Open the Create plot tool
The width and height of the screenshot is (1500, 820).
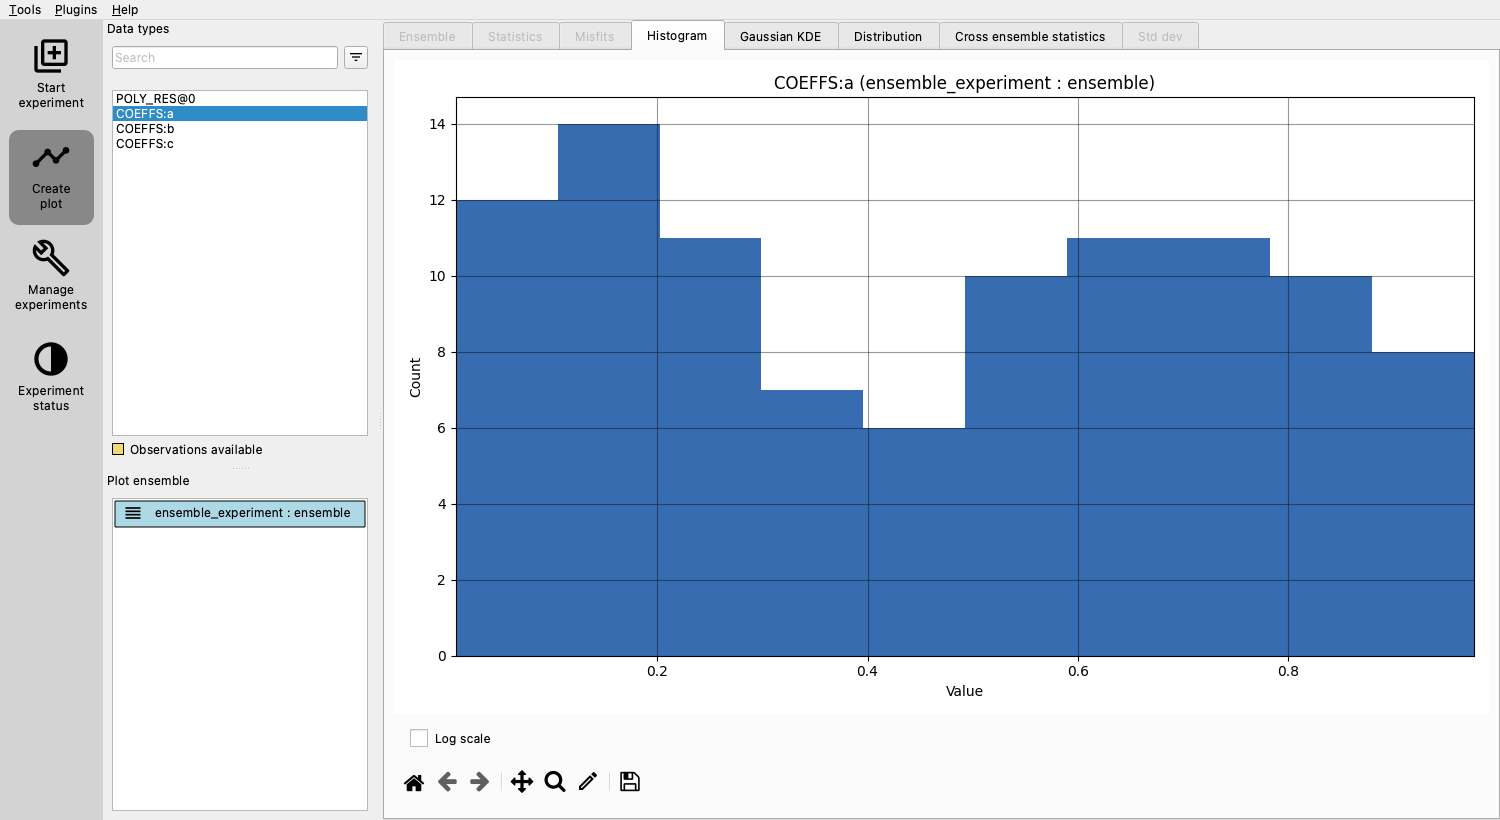point(51,177)
